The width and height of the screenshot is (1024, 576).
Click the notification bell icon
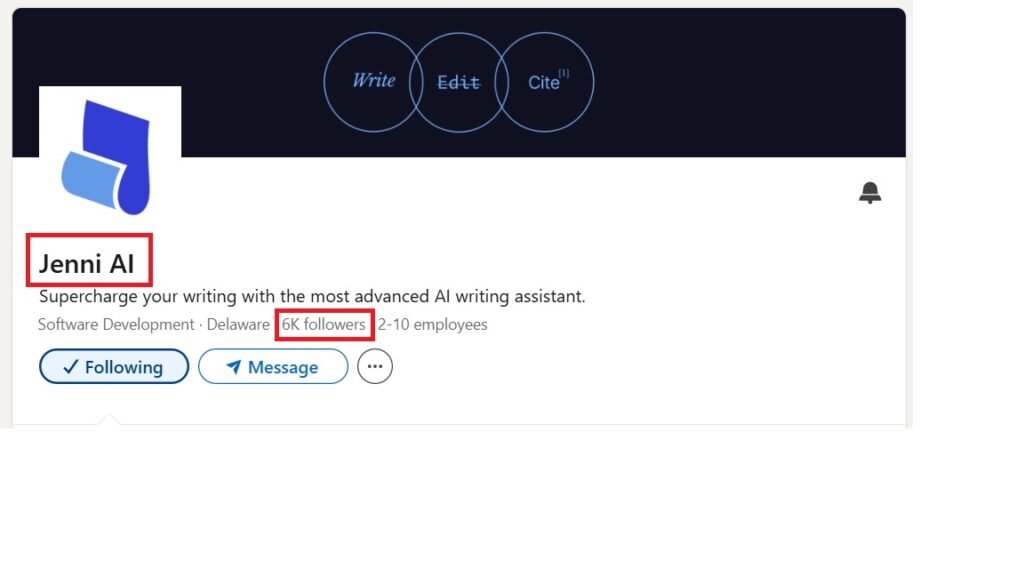coord(869,193)
